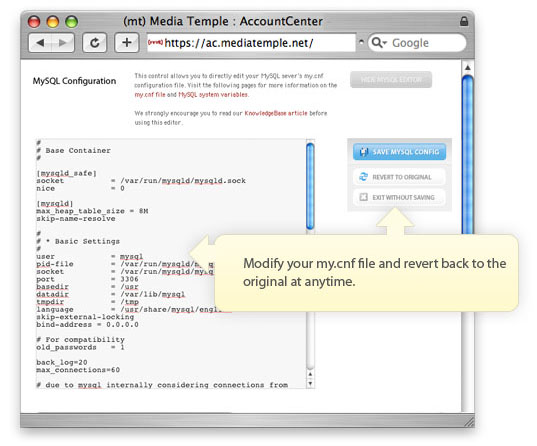
Task: Click the ac.mediatemple.net address field
Action: point(251,43)
